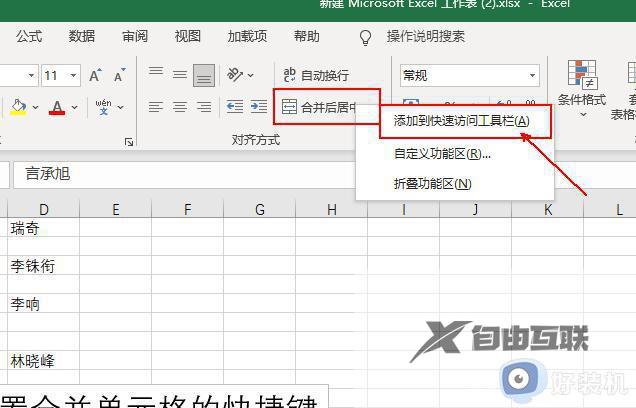This screenshot has height=408, width=636.
Task: Expand phonetic guide dropdown arrow
Action: (x=120, y=107)
